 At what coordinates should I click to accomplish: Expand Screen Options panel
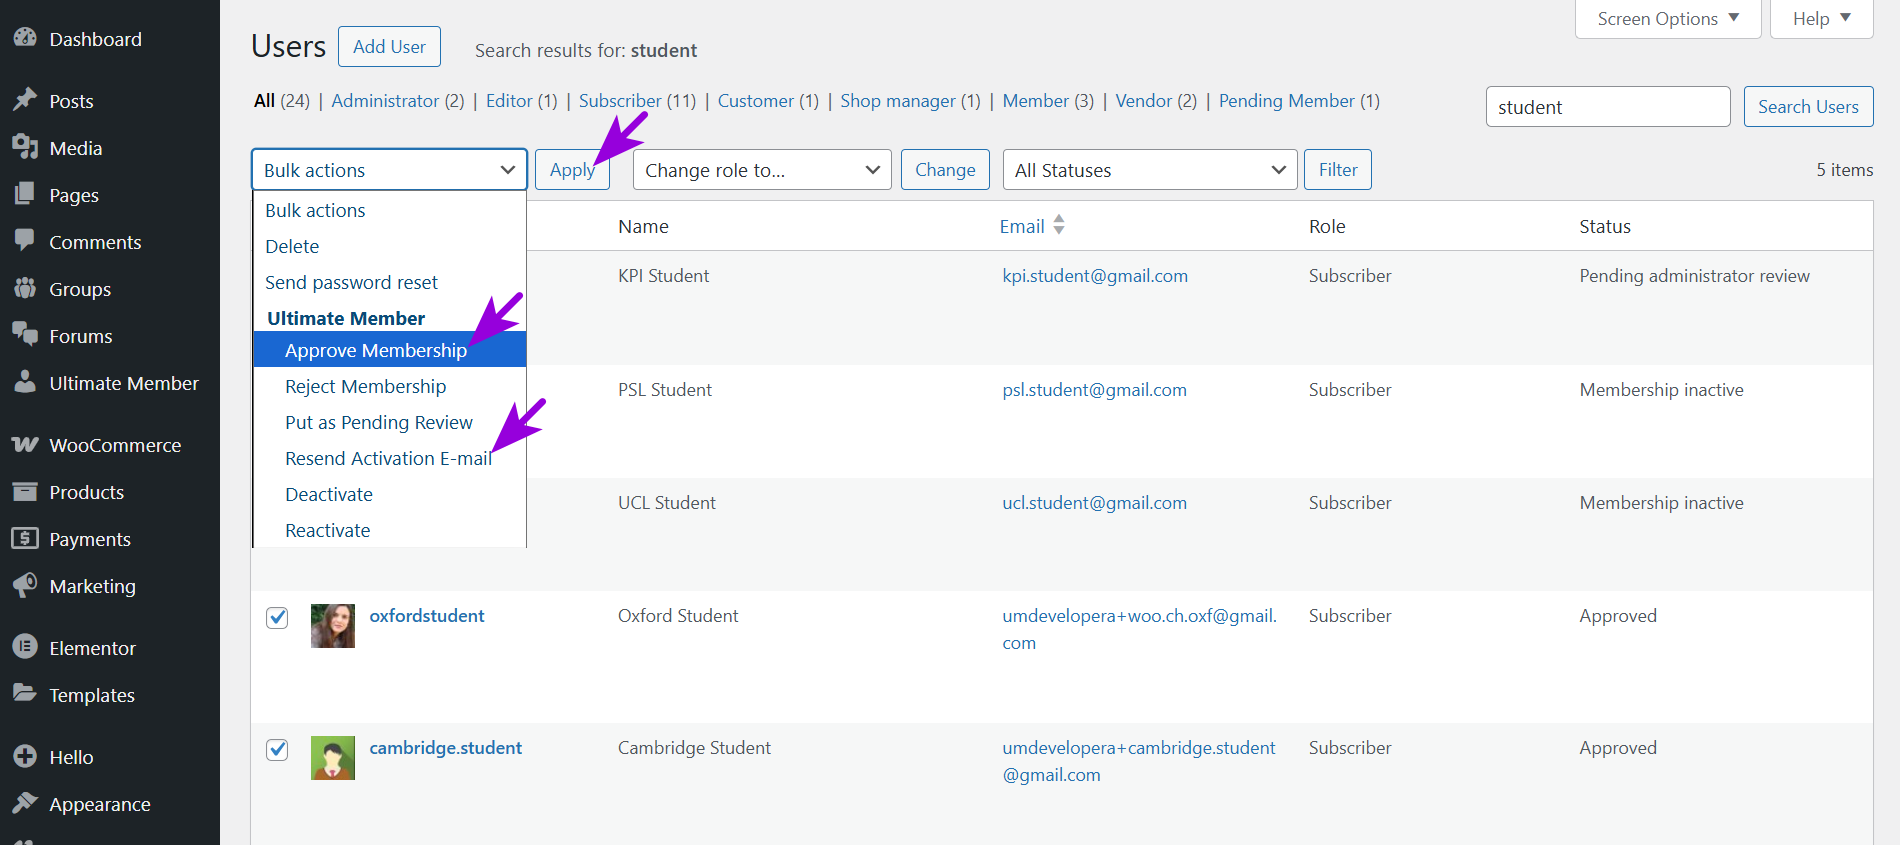pyautogui.click(x=1668, y=19)
